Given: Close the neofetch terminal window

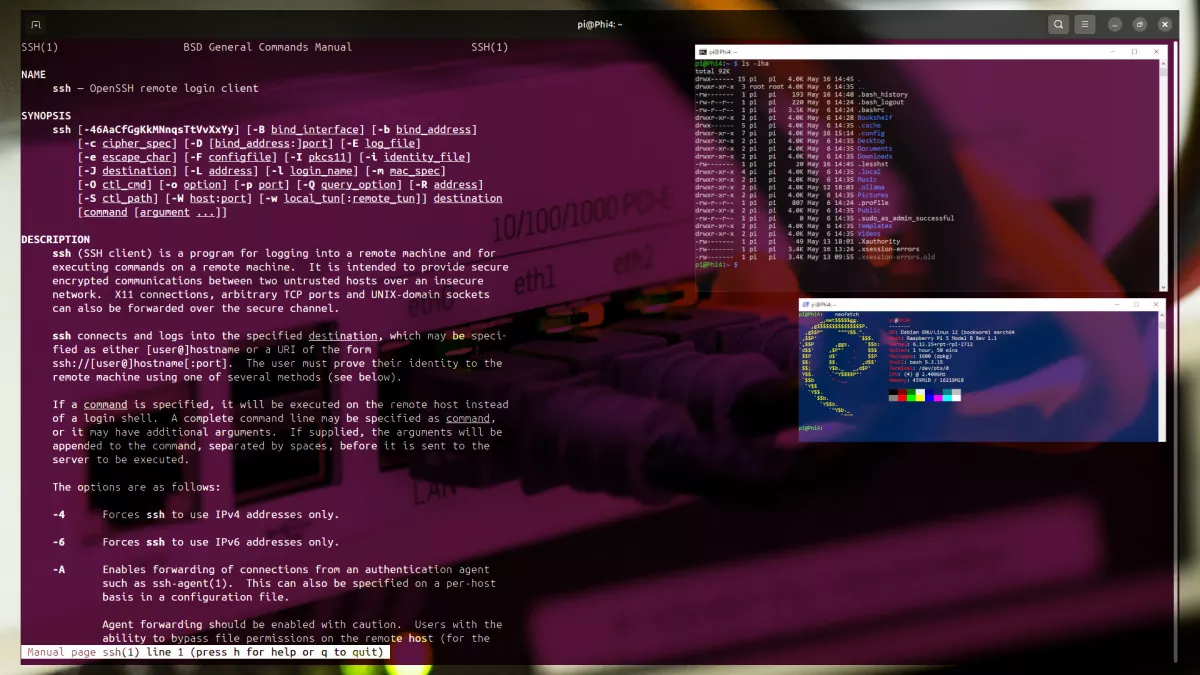Looking at the screenshot, I should tap(1156, 304).
